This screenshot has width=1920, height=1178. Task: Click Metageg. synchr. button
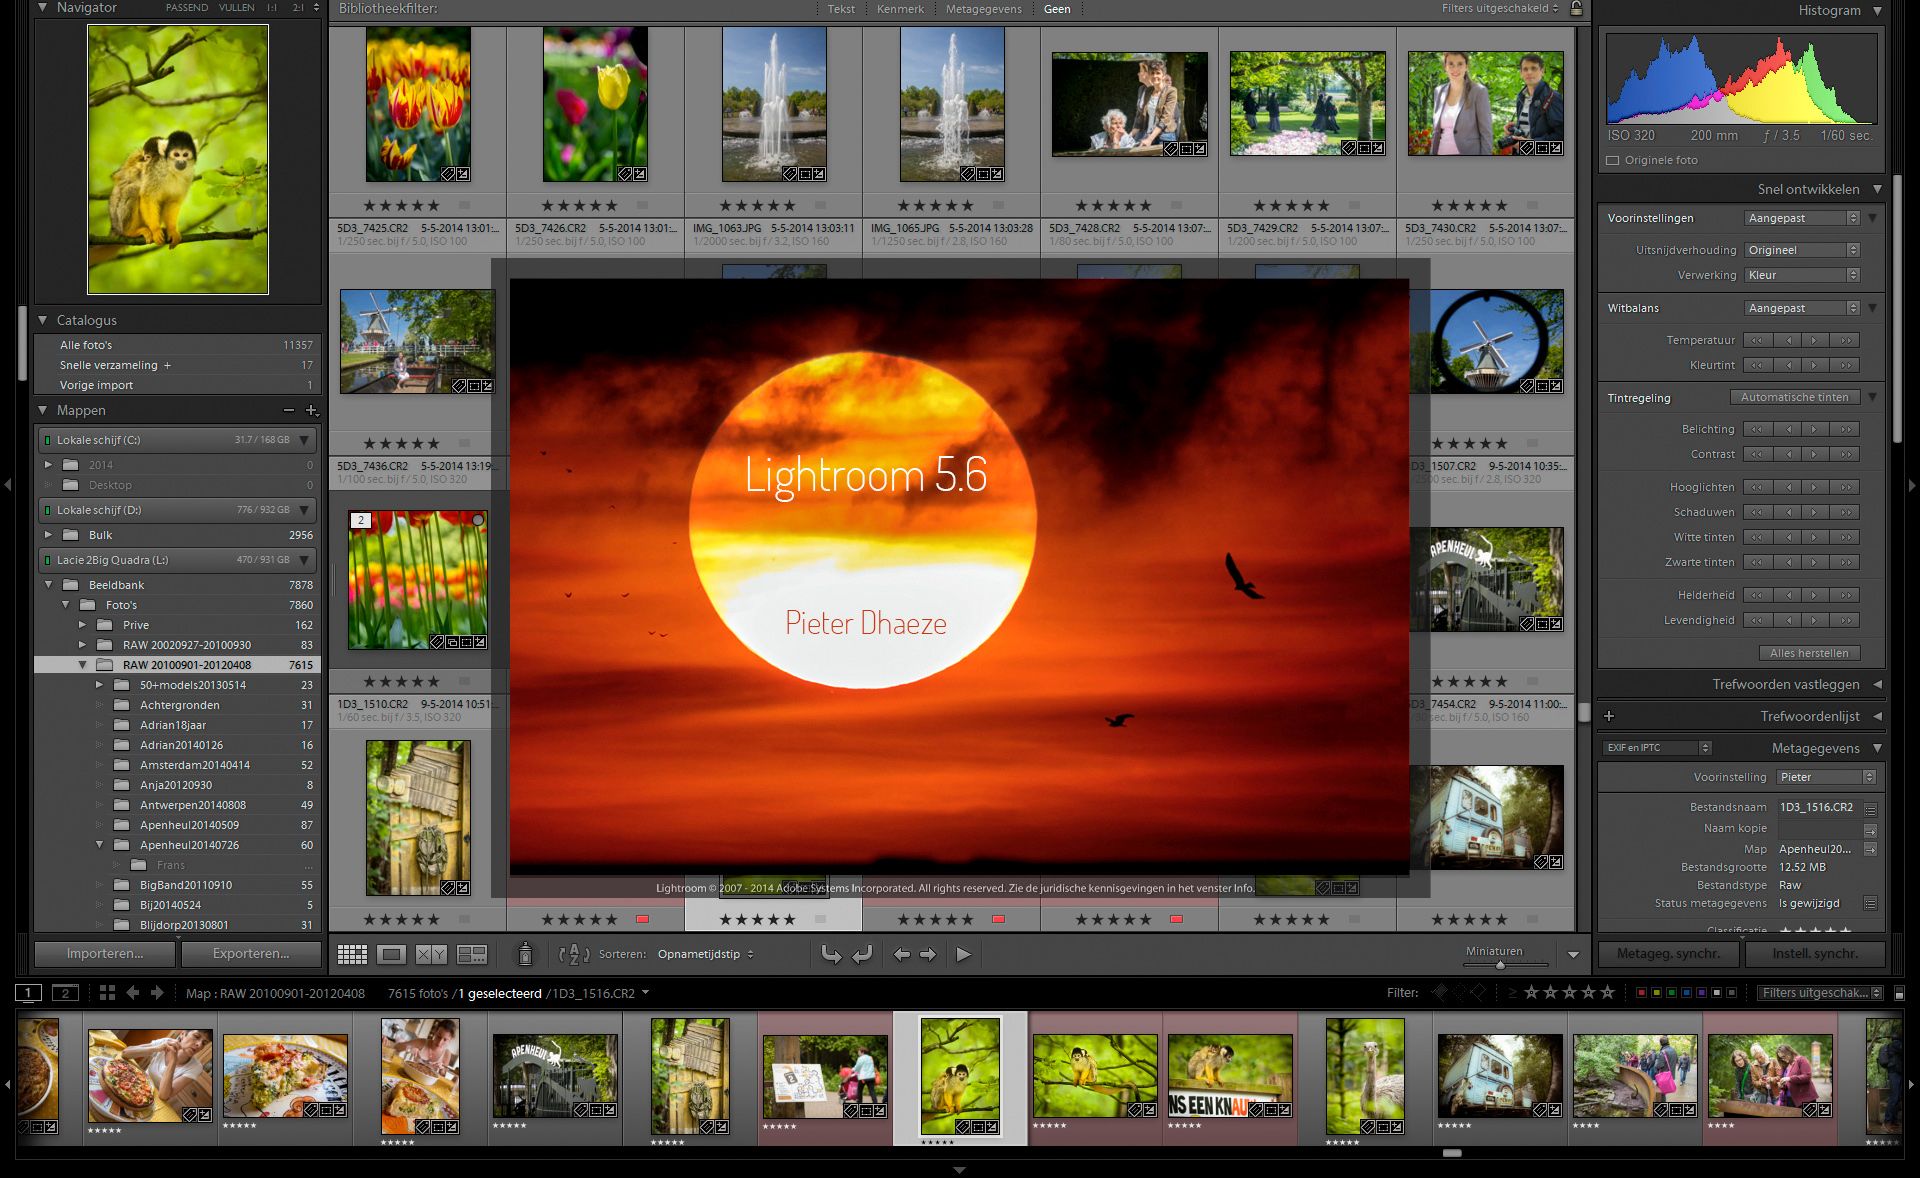(1668, 953)
